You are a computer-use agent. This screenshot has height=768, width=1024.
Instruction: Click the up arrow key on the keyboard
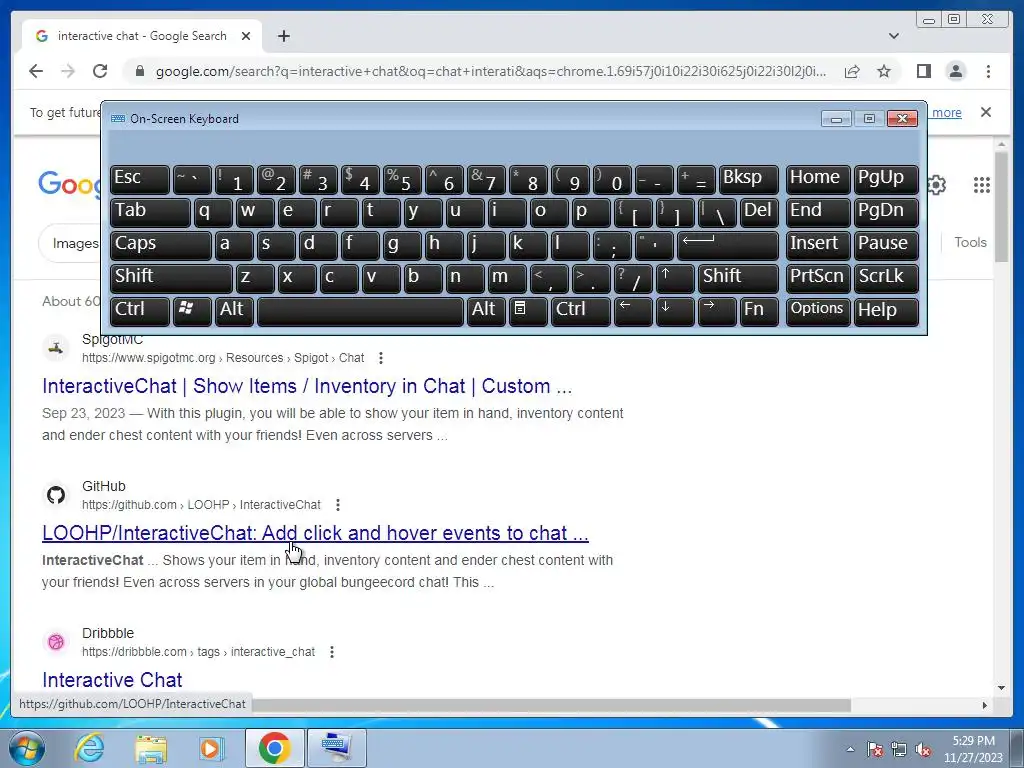pos(675,278)
